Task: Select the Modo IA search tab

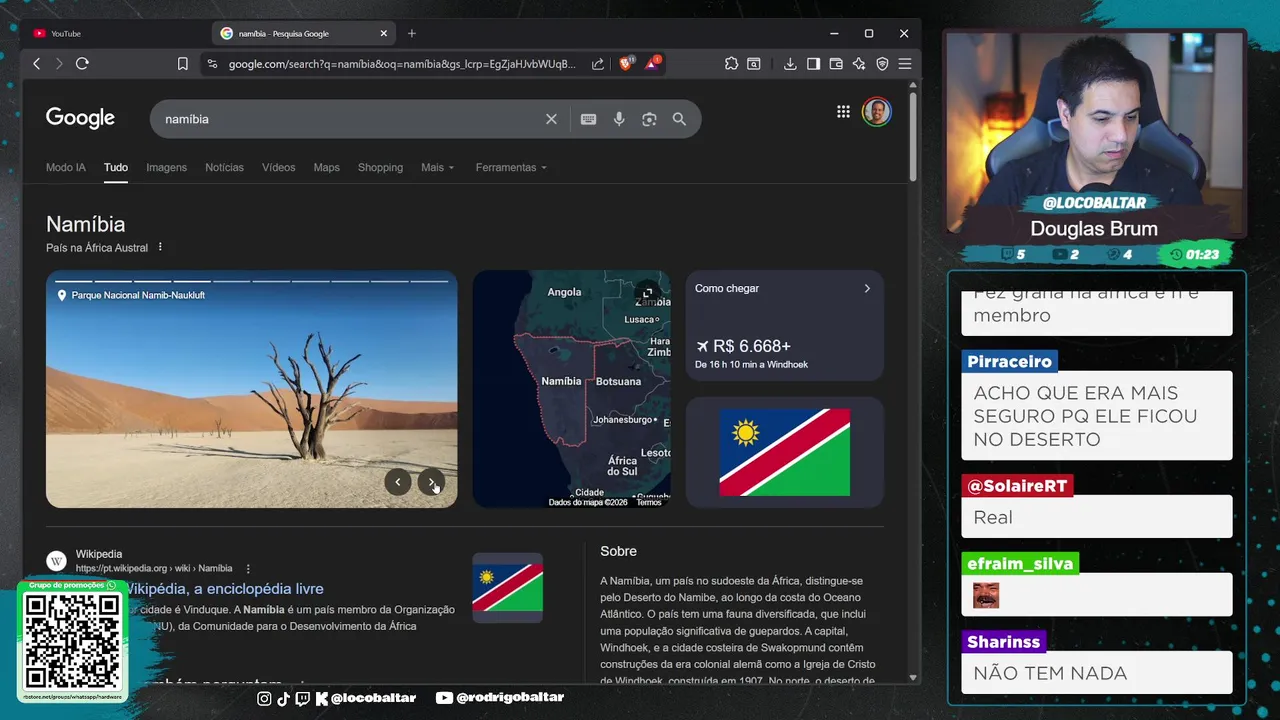Action: point(66,167)
